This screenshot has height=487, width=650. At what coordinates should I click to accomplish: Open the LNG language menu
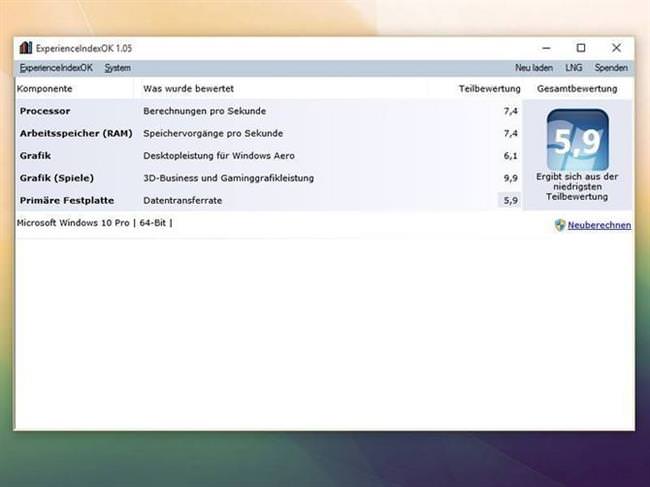(x=574, y=68)
